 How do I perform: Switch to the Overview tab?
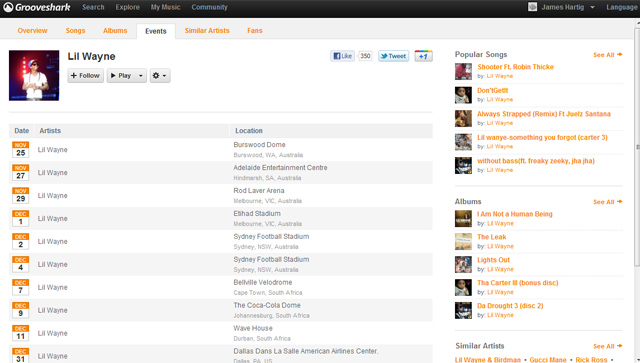click(32, 31)
